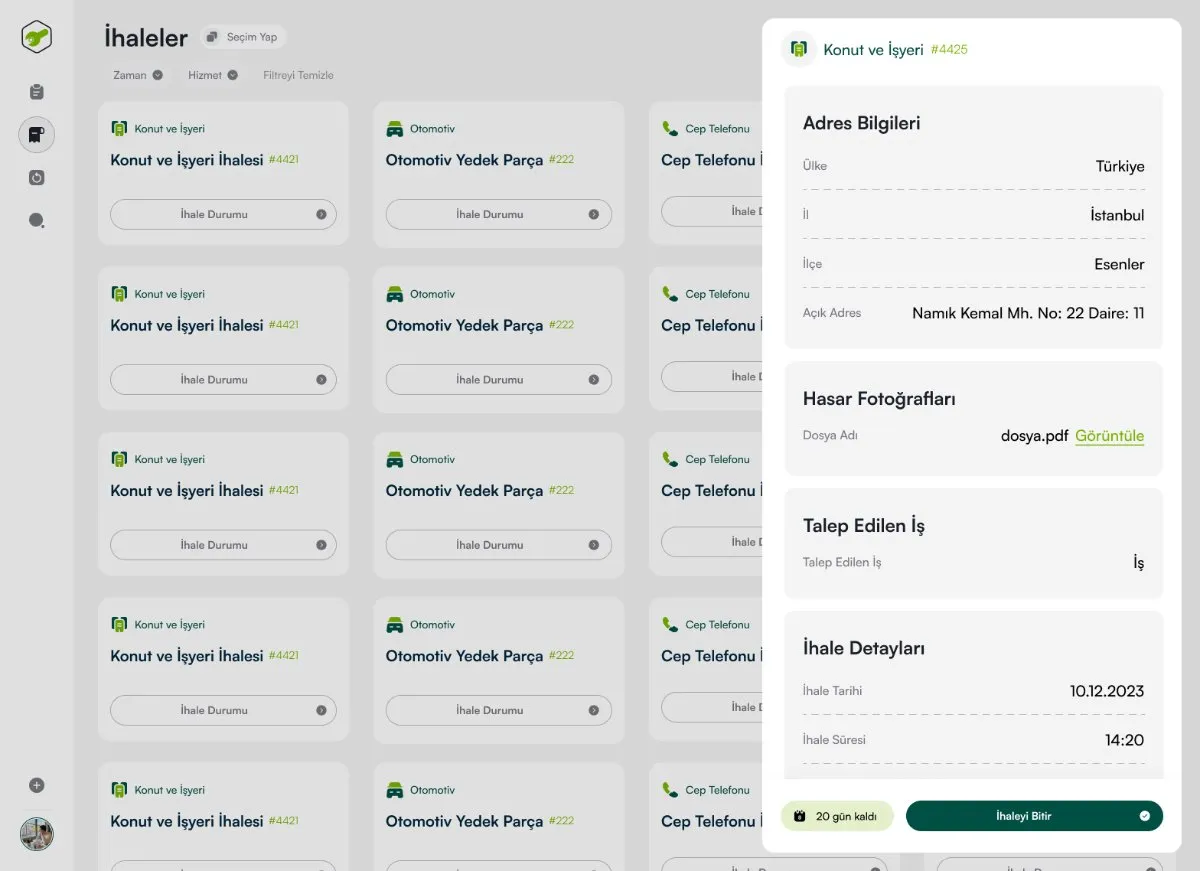Click the magnifier search icon in sidebar

[x=37, y=220]
